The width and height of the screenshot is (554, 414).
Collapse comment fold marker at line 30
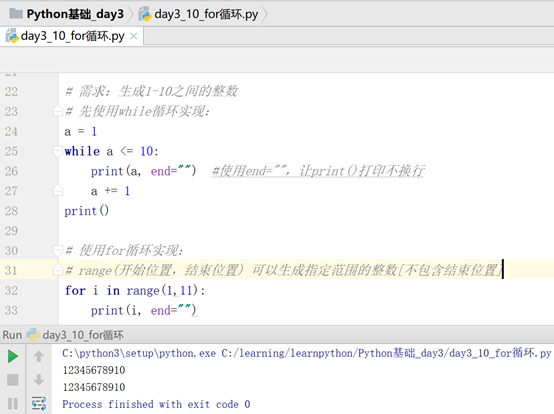[x=58, y=250]
